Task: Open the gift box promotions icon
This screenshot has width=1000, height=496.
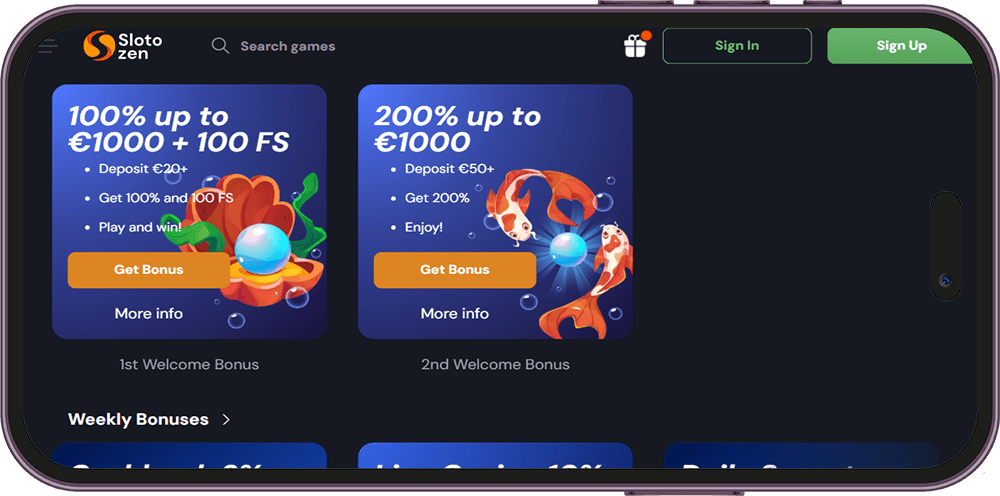Action: (x=636, y=45)
